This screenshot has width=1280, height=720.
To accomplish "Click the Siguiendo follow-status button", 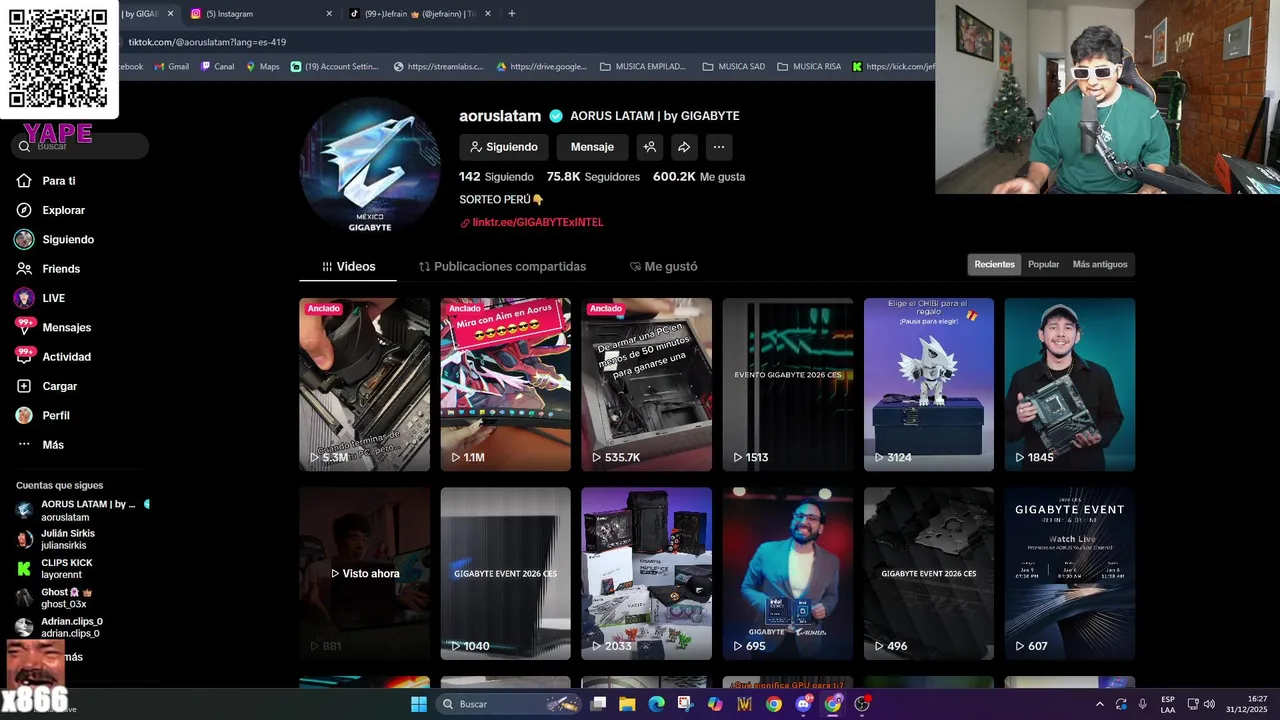I will click(x=504, y=147).
